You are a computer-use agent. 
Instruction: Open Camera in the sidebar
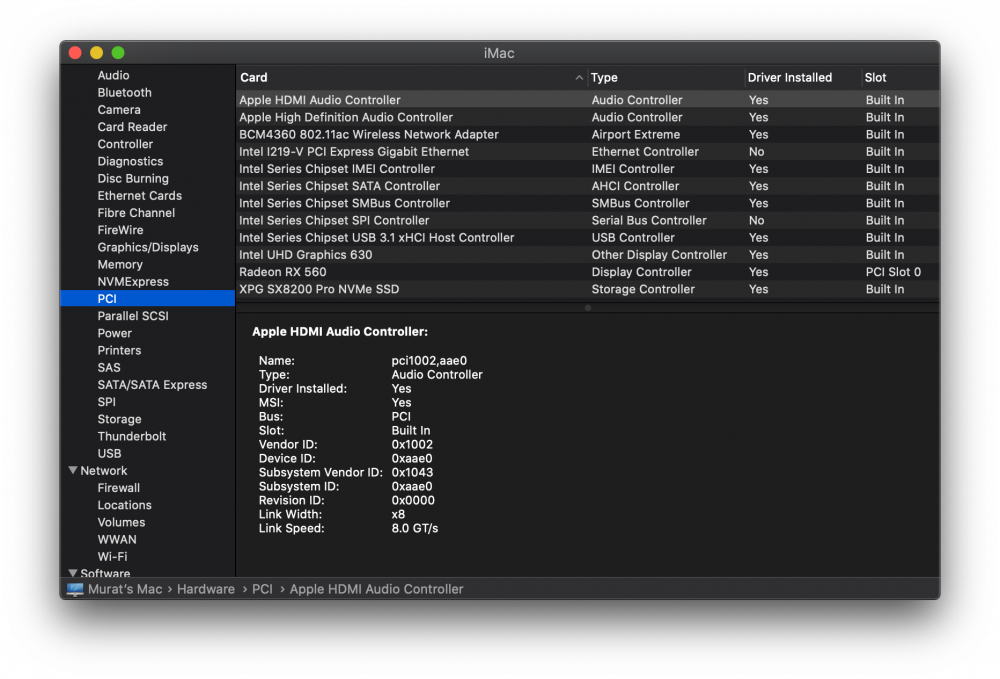tap(119, 110)
